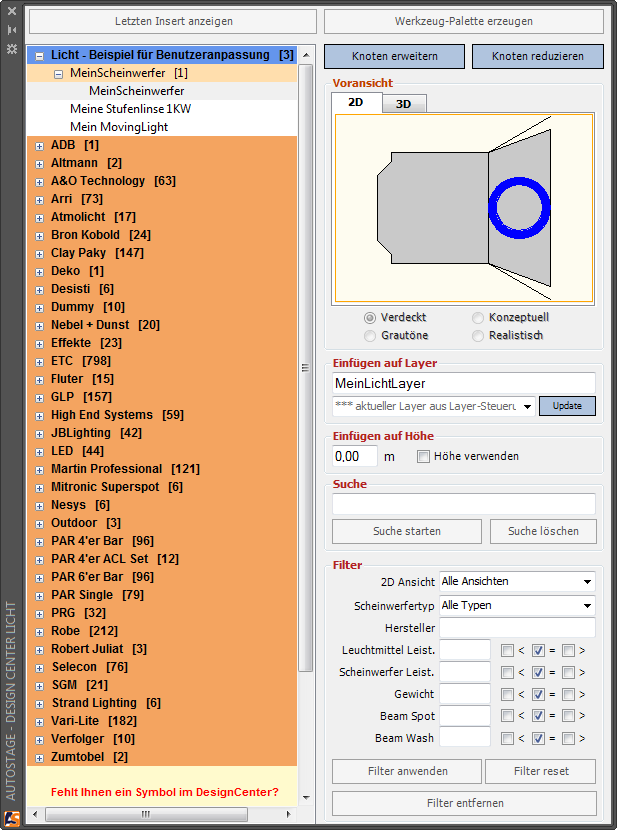Open palette properties gear icon
The image size is (617, 830).
(11, 47)
